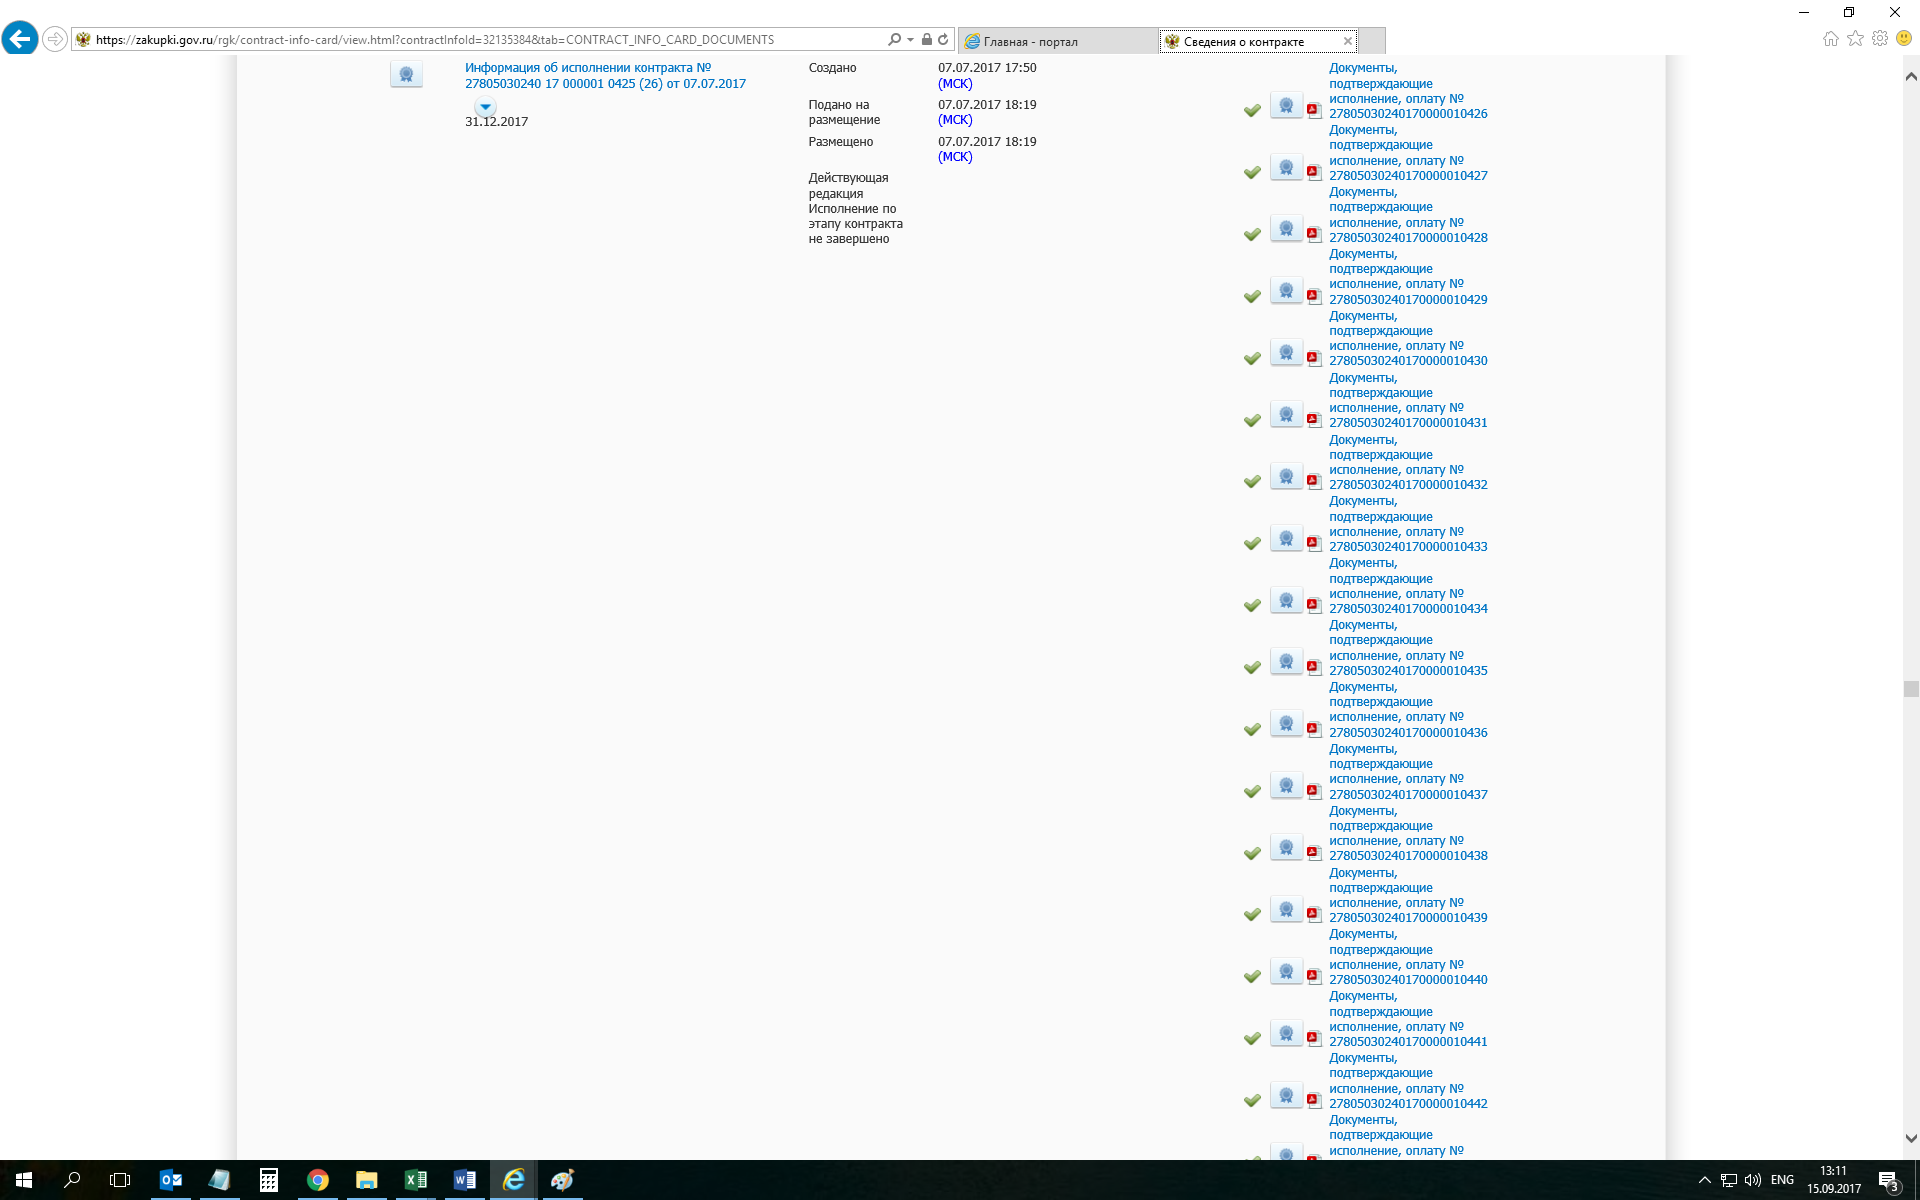Close the 'Сведения о контракте' tab
This screenshot has height=1200, width=1920.
tap(1348, 41)
